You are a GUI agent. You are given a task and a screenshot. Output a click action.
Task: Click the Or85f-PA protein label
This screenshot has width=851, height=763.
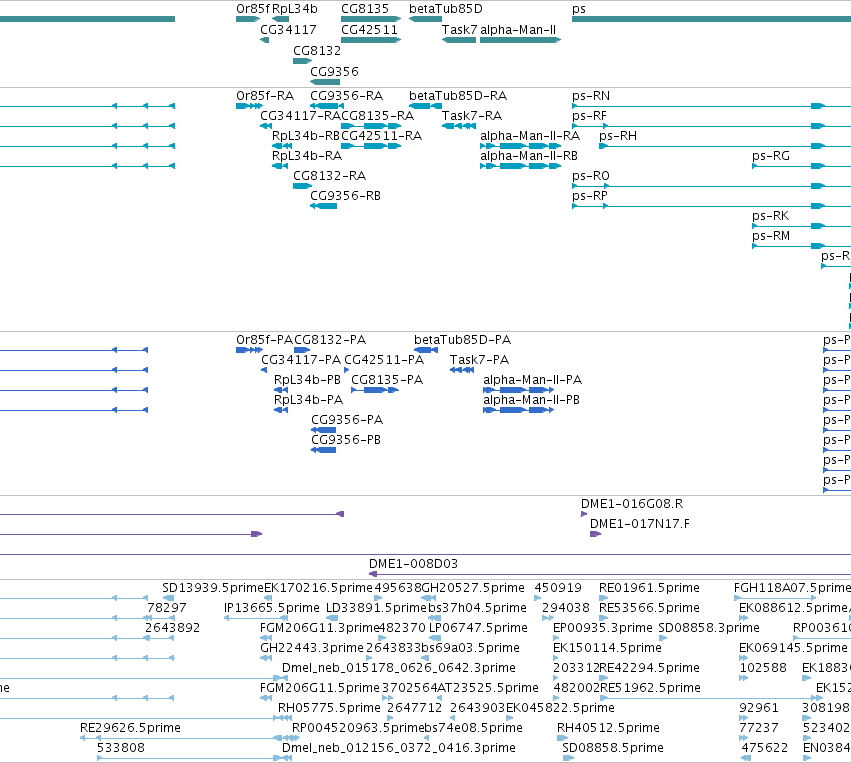(x=264, y=340)
